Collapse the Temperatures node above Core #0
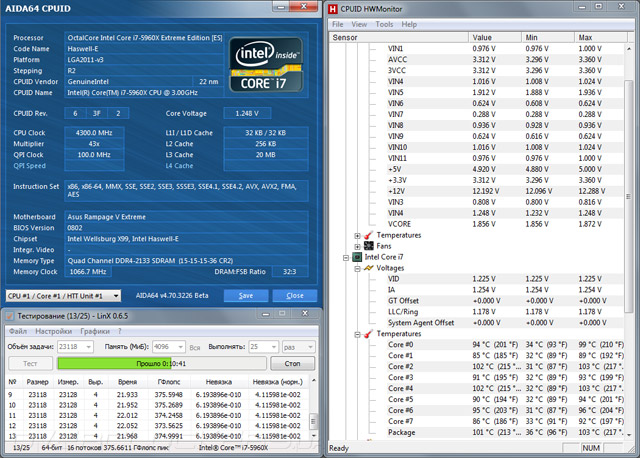Screen dimensions: 640x458 [357, 334]
